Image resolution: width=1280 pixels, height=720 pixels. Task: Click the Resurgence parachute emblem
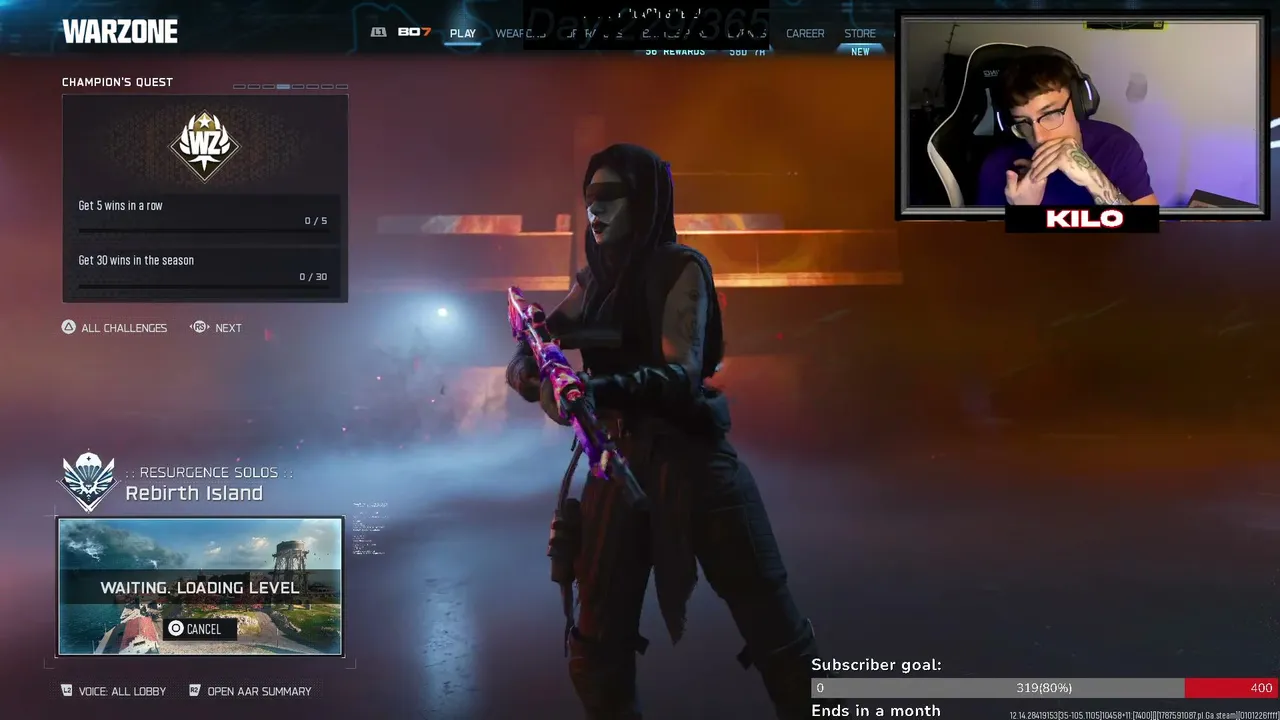tap(88, 481)
